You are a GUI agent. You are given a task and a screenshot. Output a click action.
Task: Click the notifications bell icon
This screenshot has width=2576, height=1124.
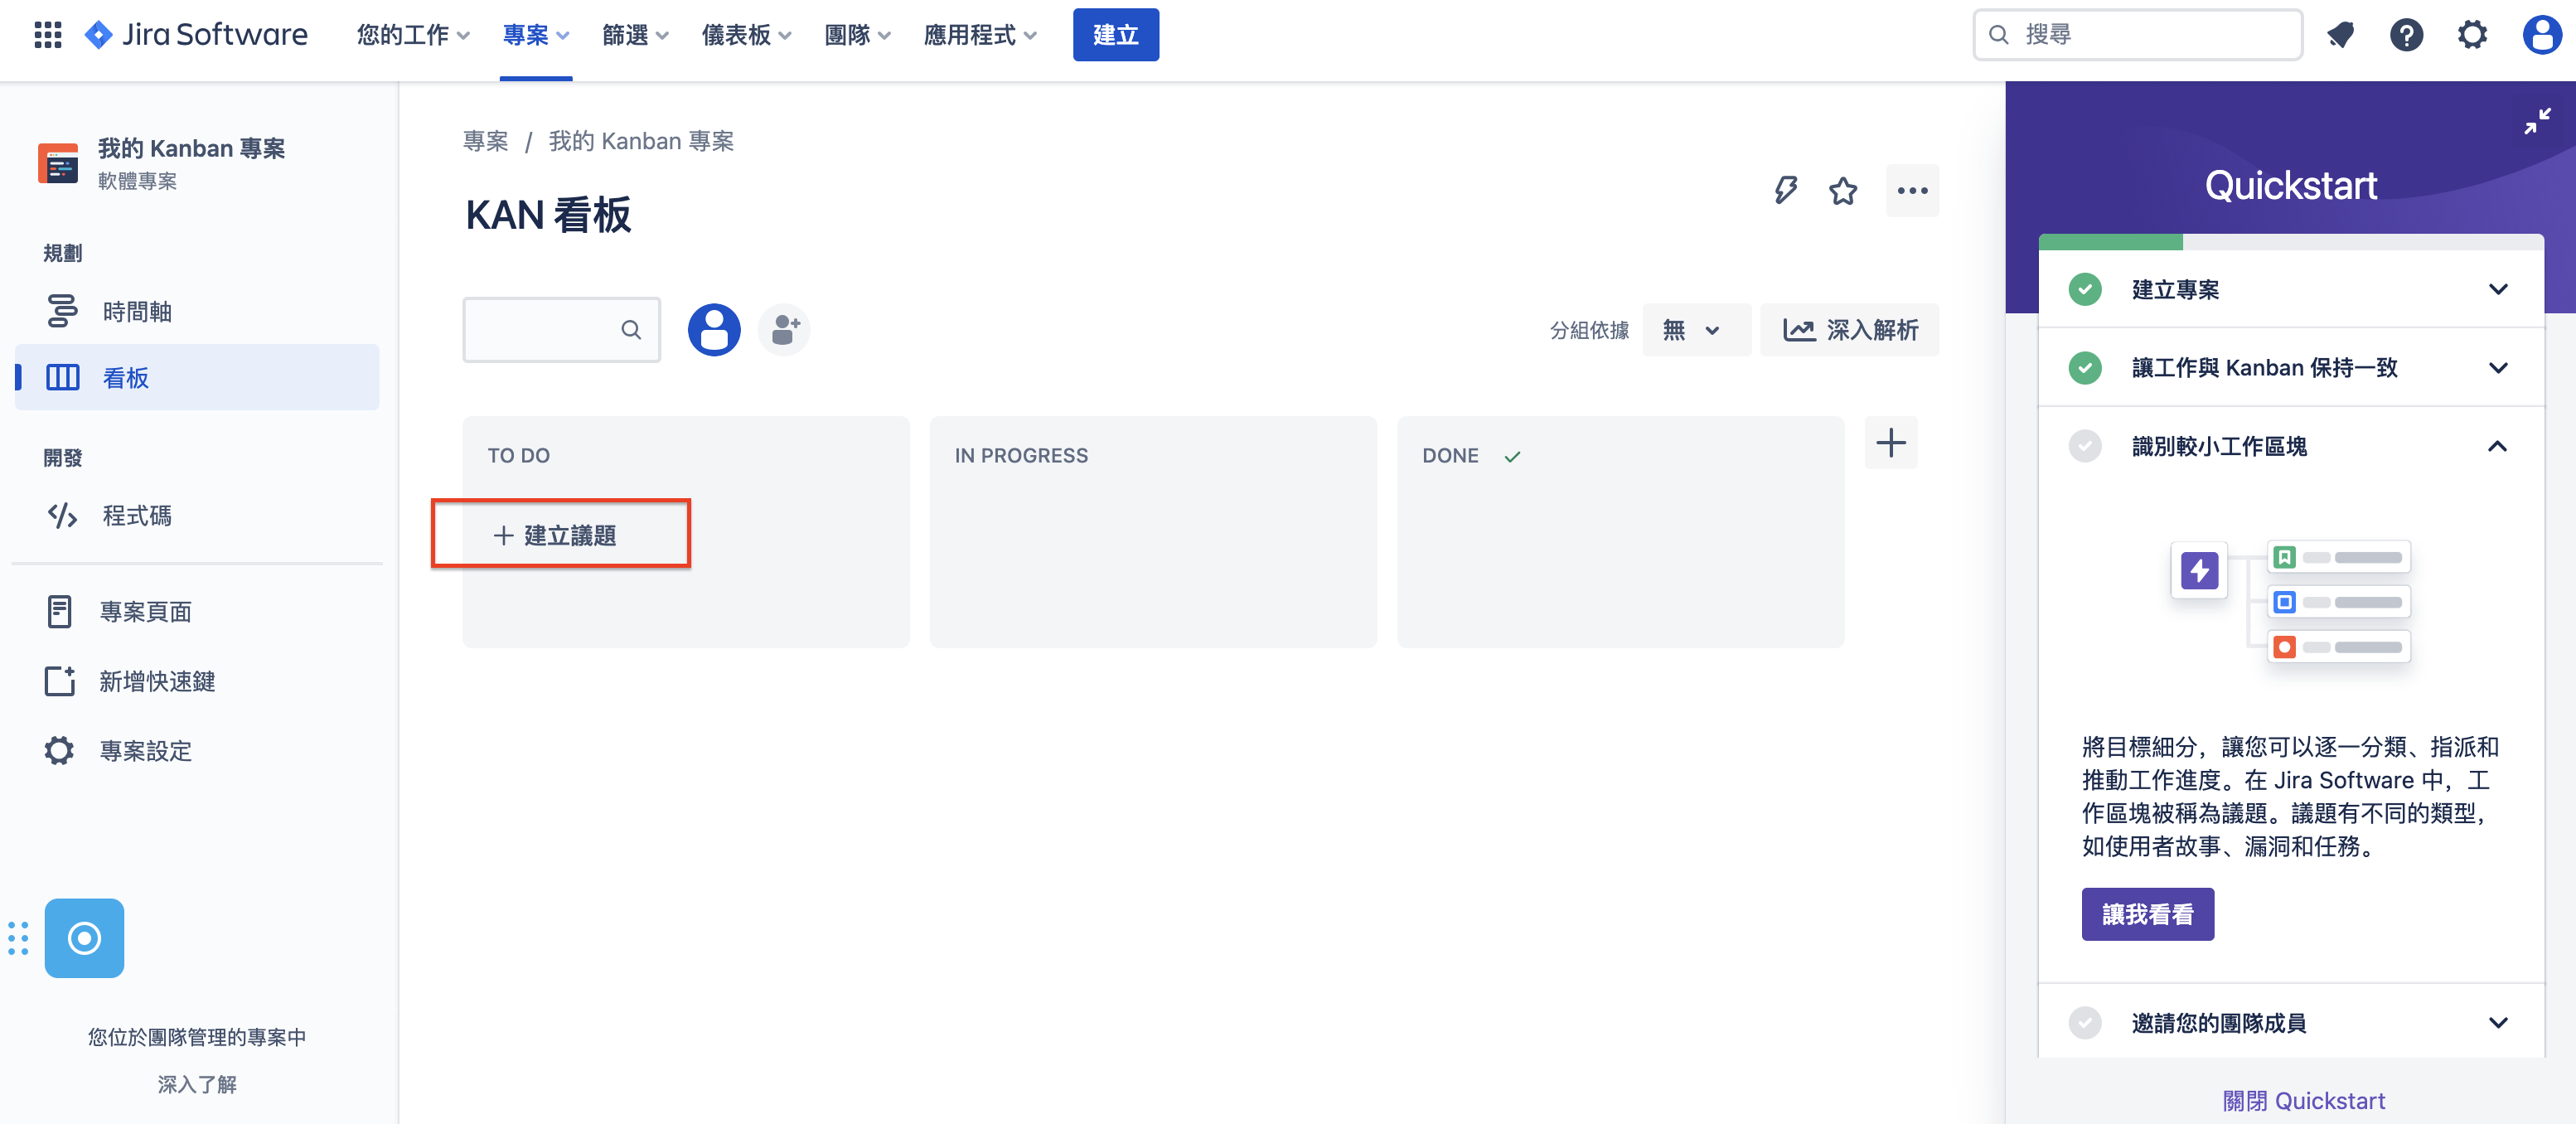[x=2340, y=35]
